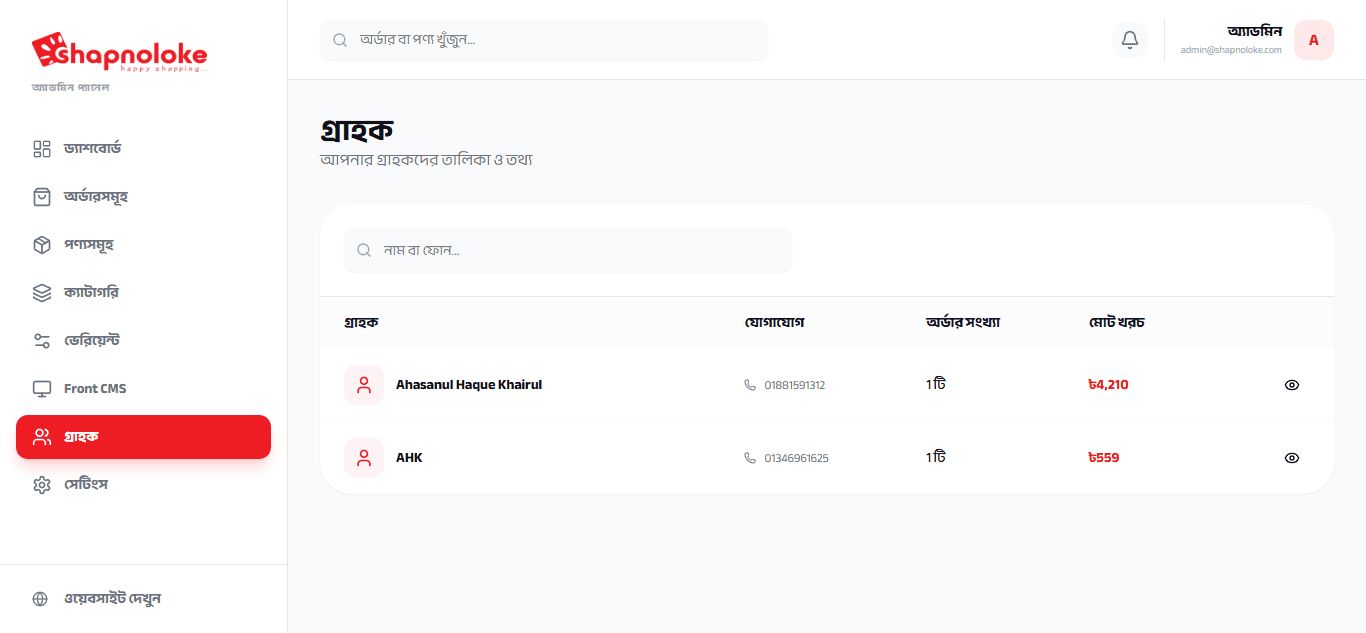Open ভেরিয়েন্ট sidebar menu item
The height and width of the screenshot is (633, 1366).
coord(91,341)
